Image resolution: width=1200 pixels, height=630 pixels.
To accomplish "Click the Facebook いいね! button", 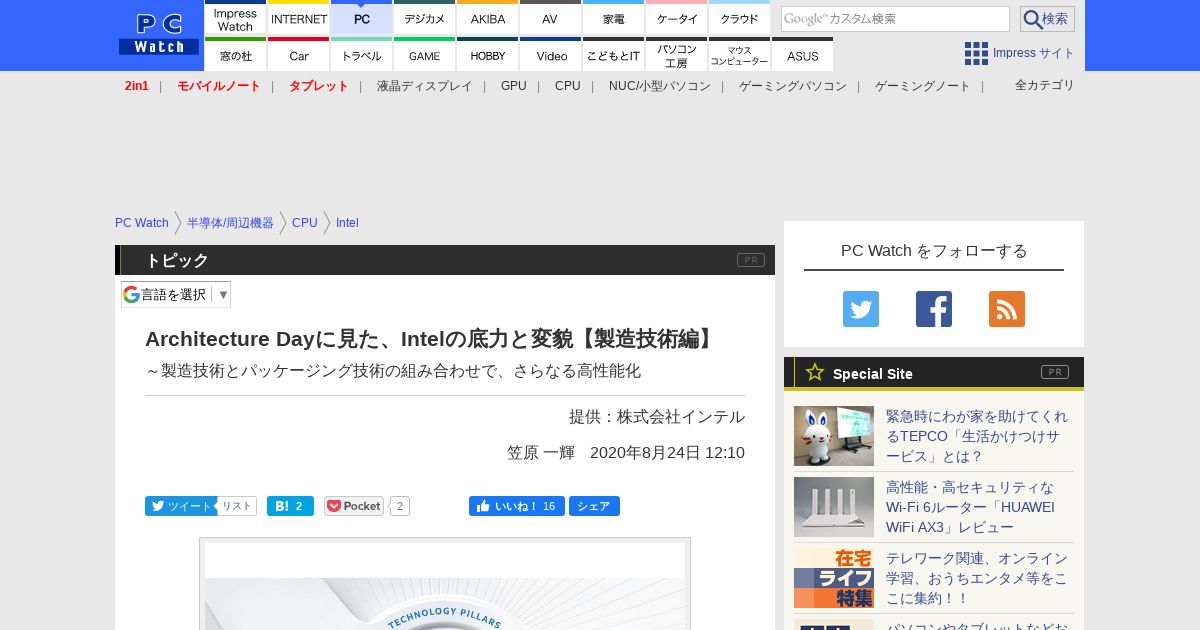I will click(517, 506).
